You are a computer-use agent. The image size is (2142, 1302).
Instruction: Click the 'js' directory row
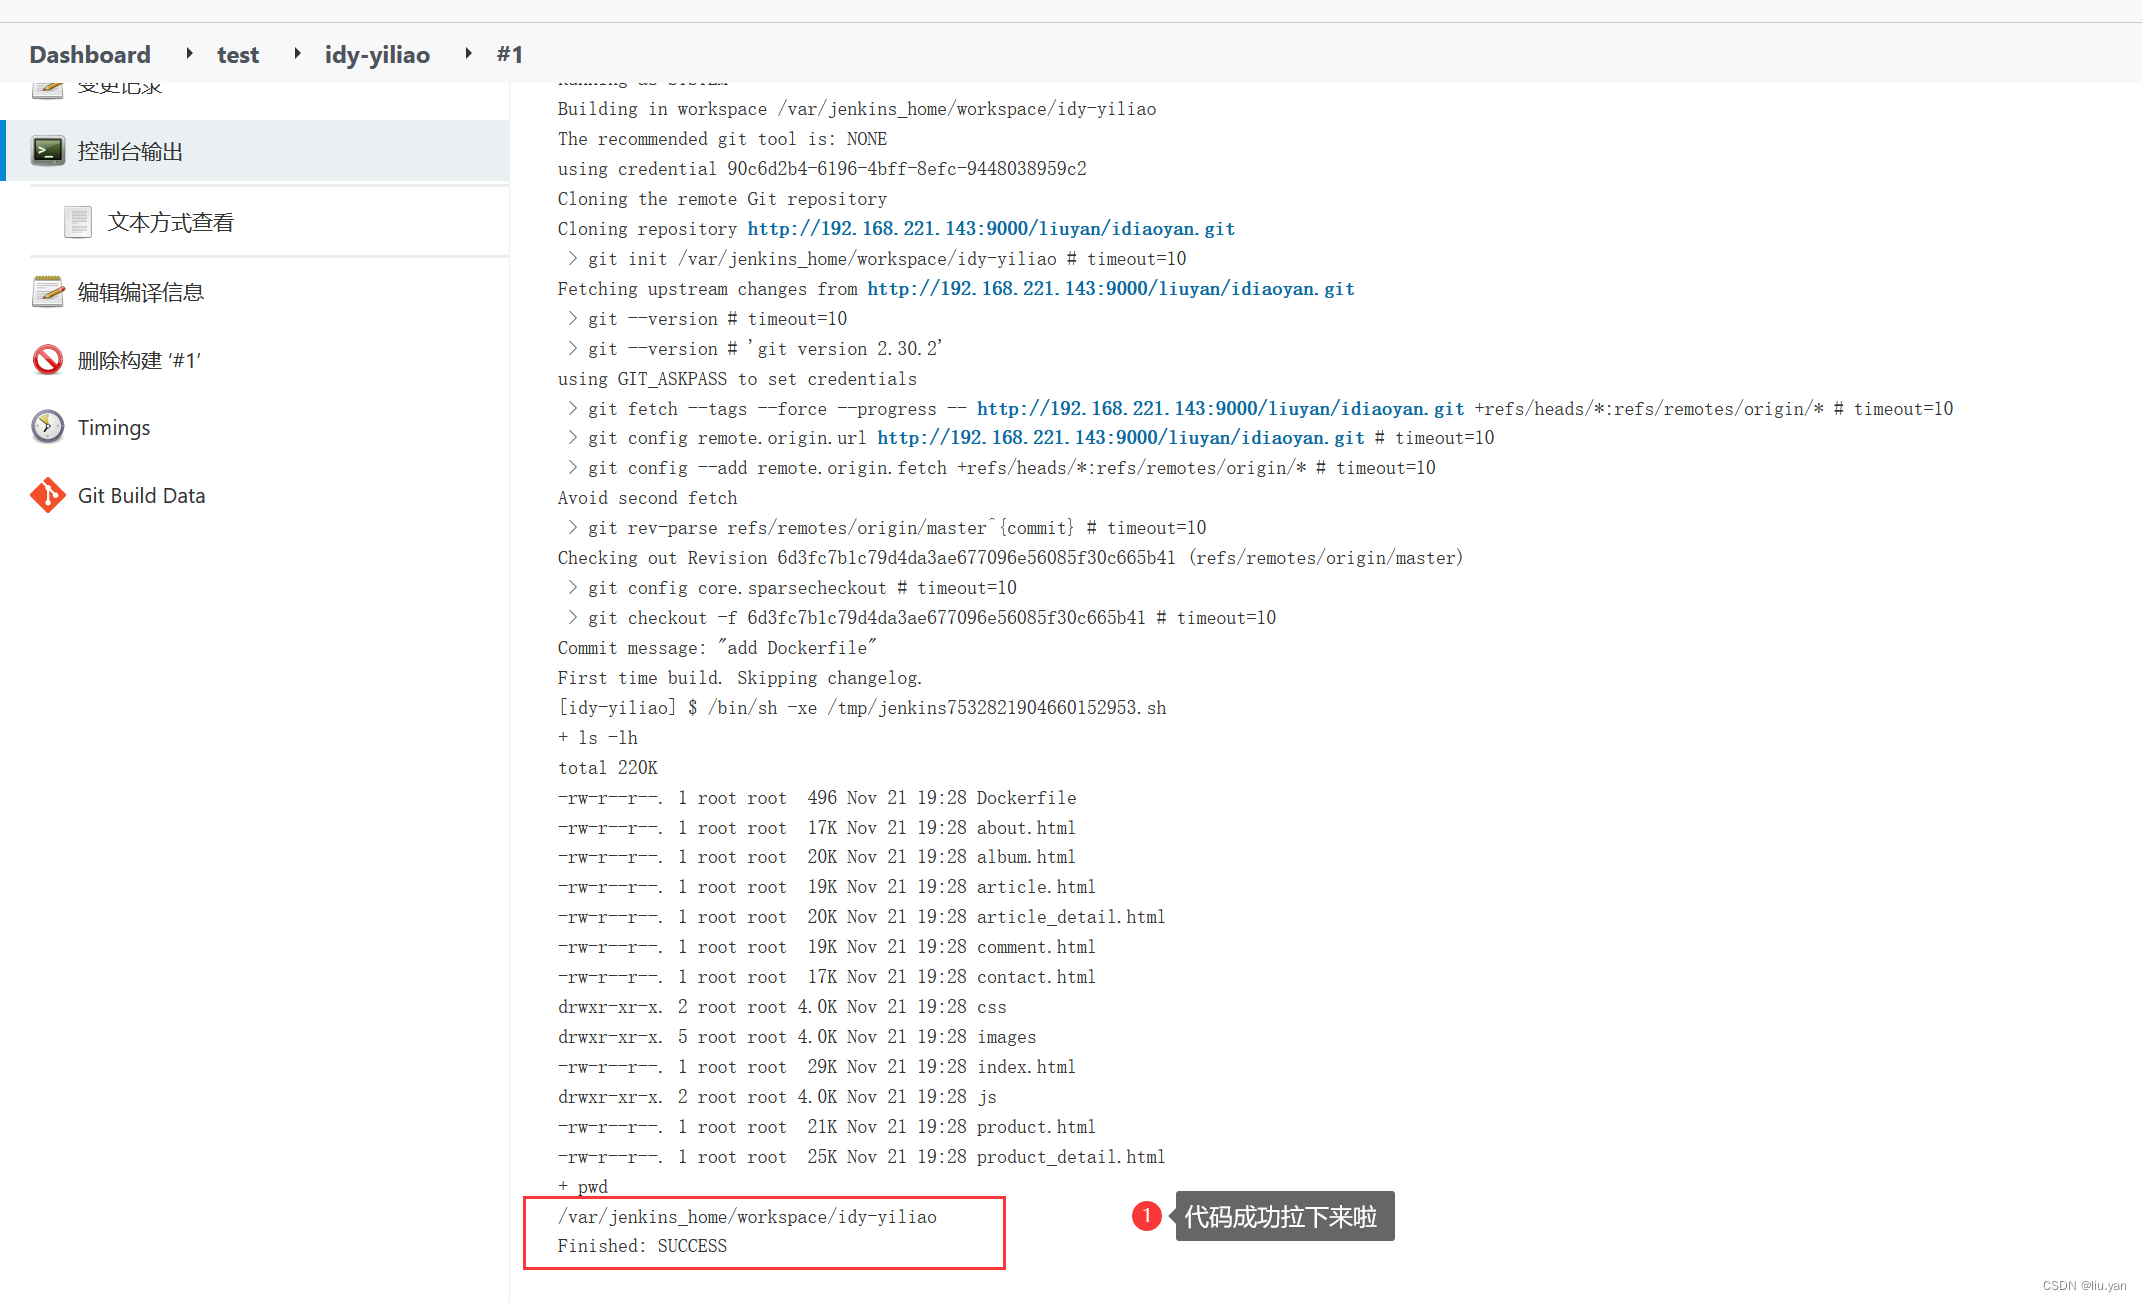[777, 1096]
